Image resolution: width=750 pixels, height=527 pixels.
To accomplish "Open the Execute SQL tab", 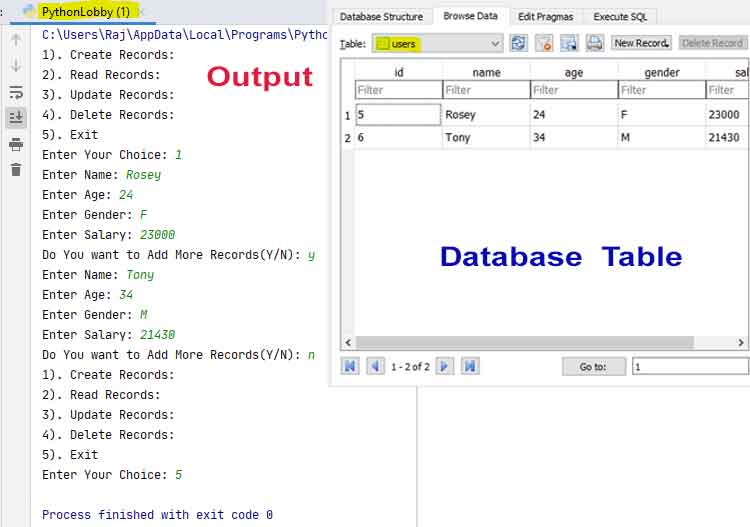I will [x=620, y=17].
